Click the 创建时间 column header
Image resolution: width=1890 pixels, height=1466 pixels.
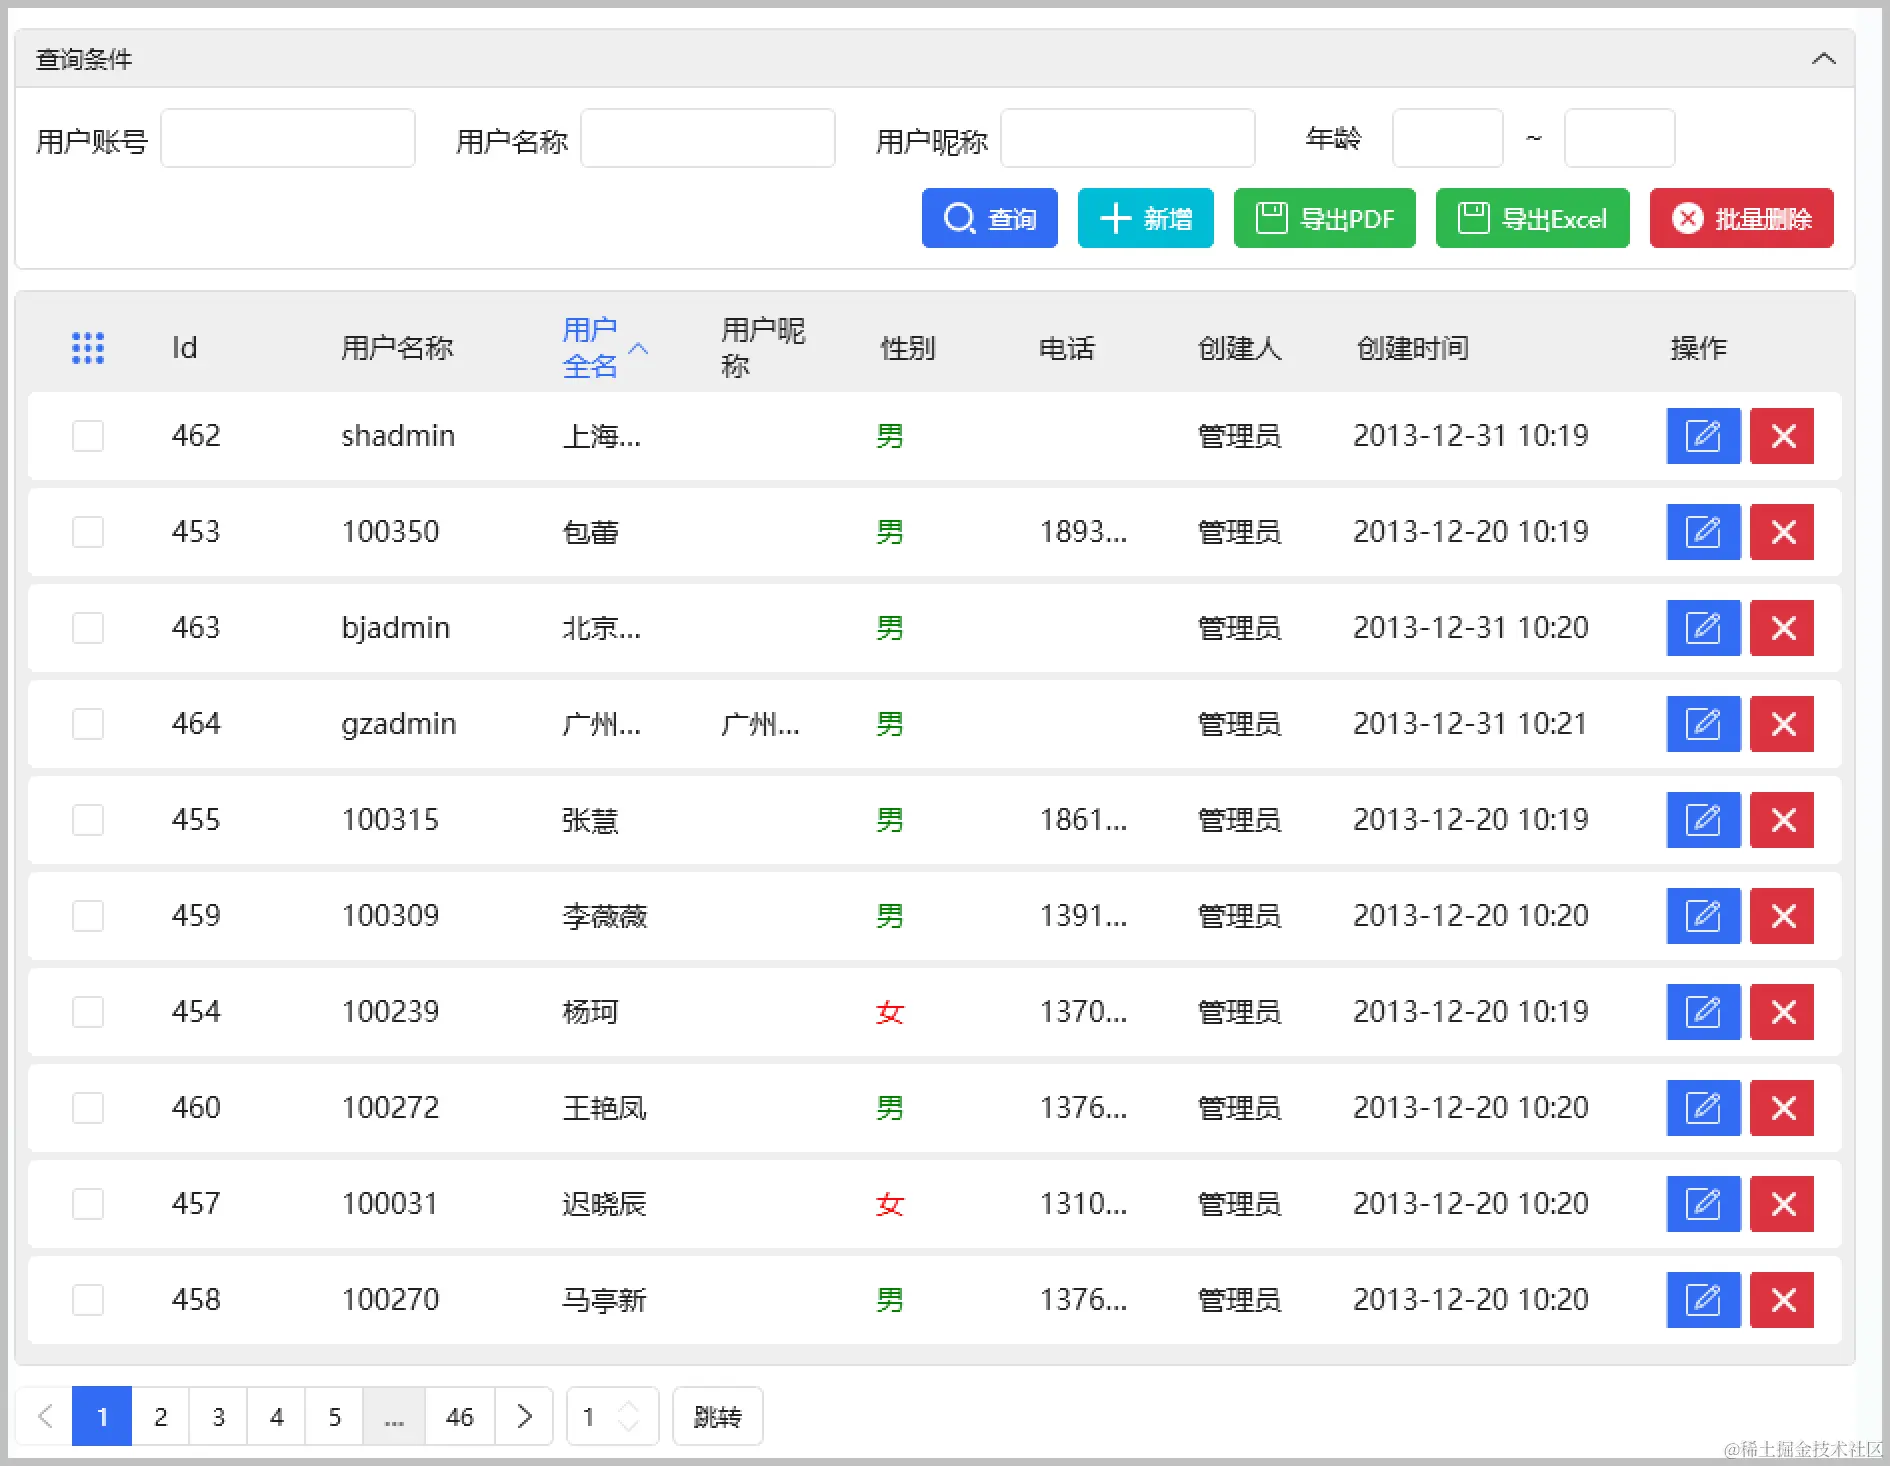tap(1412, 348)
